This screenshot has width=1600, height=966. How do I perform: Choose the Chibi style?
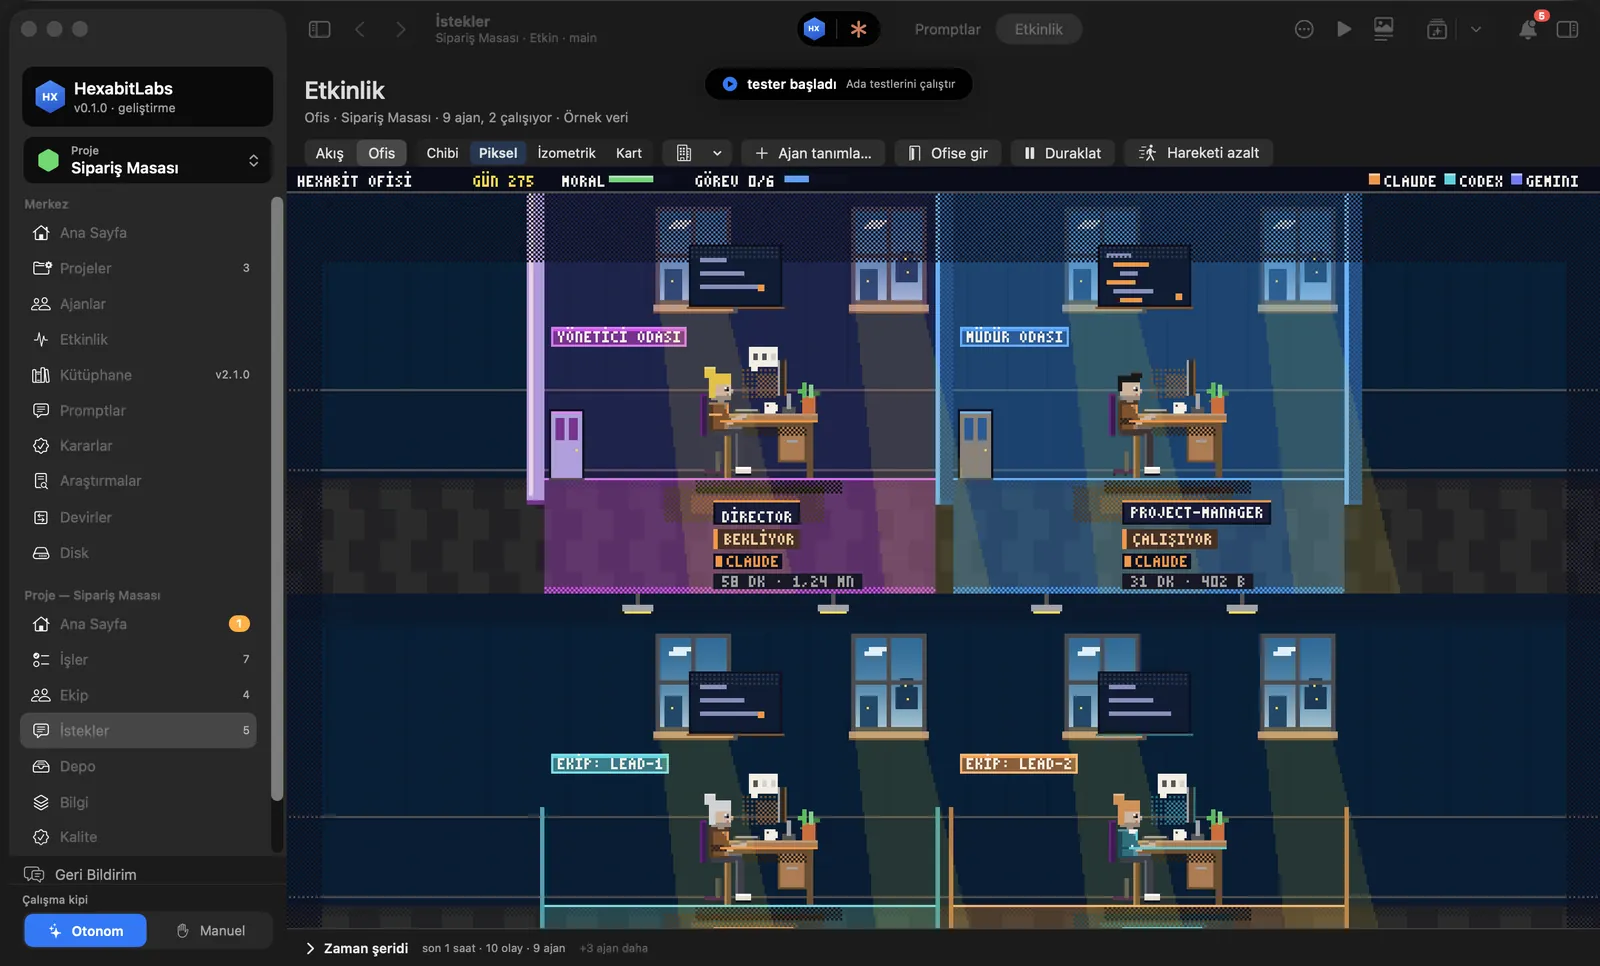click(442, 153)
